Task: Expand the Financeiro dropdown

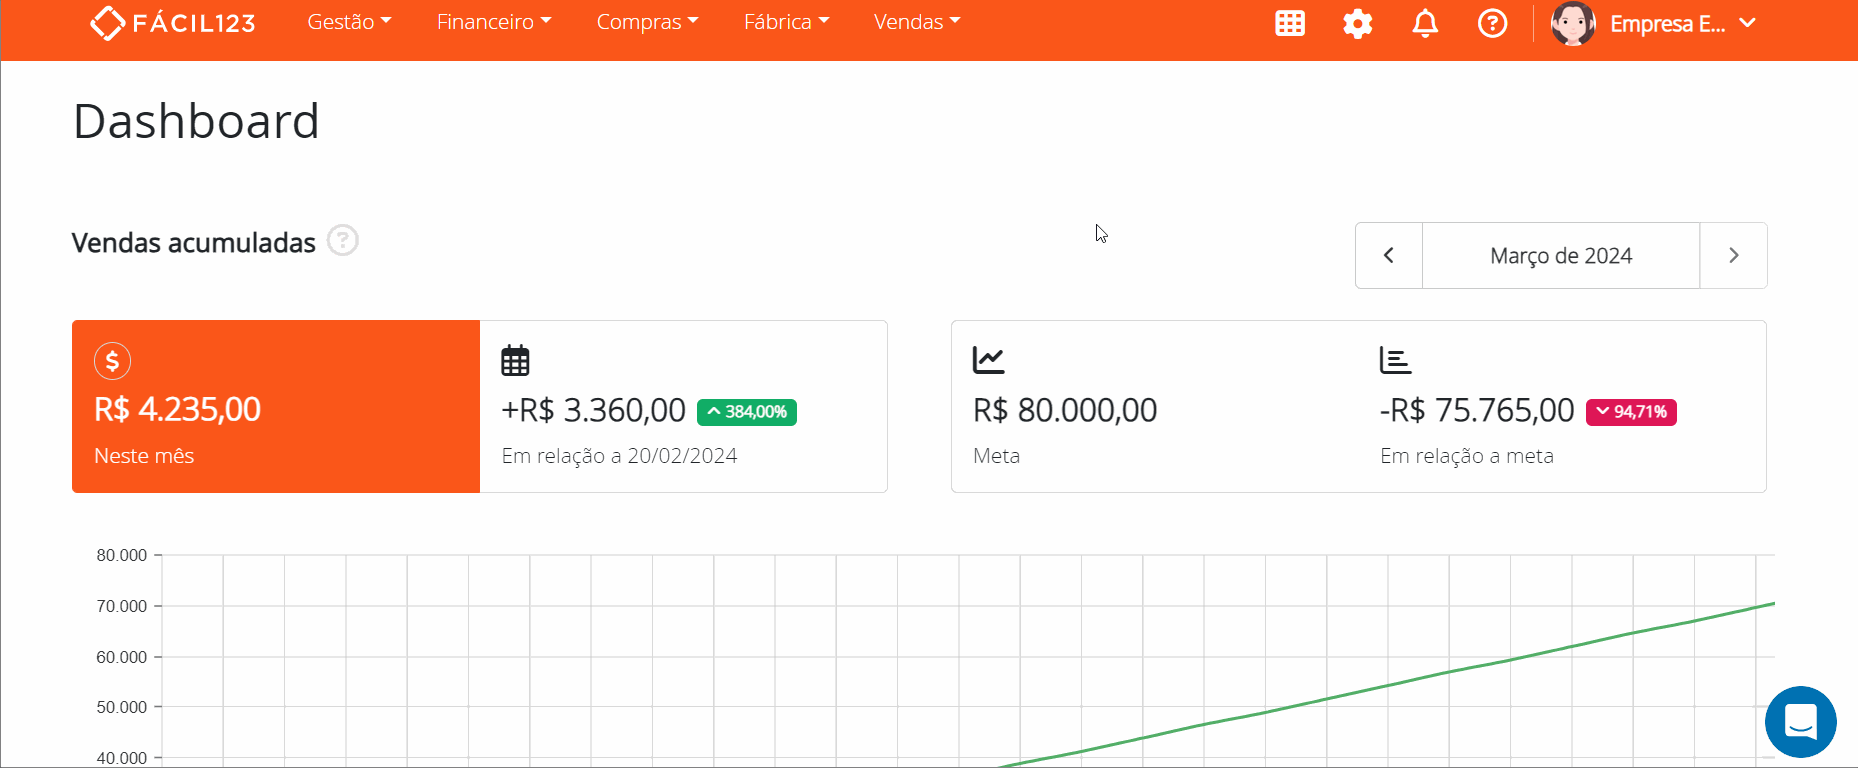Action: click(x=494, y=22)
